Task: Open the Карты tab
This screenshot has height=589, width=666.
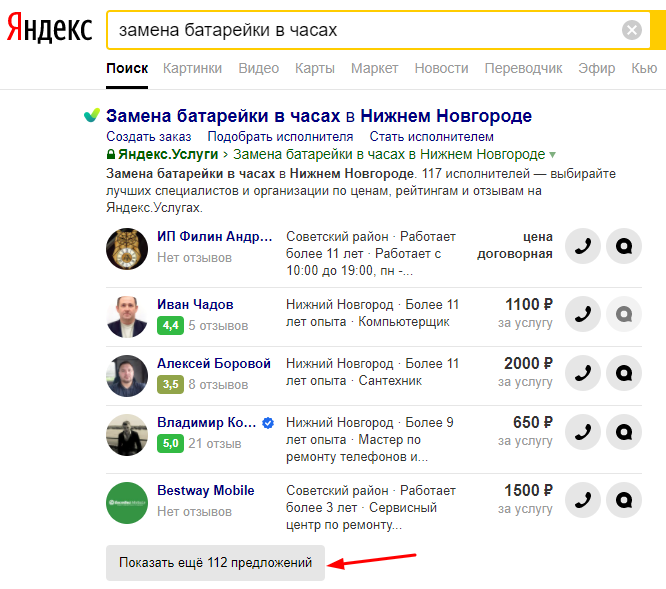Action: (315, 68)
